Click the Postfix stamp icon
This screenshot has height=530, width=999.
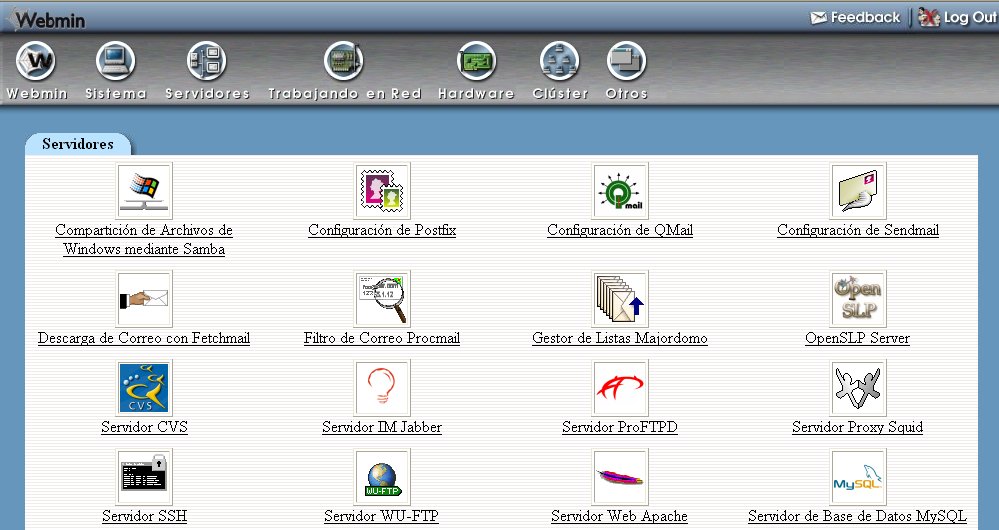tap(382, 190)
